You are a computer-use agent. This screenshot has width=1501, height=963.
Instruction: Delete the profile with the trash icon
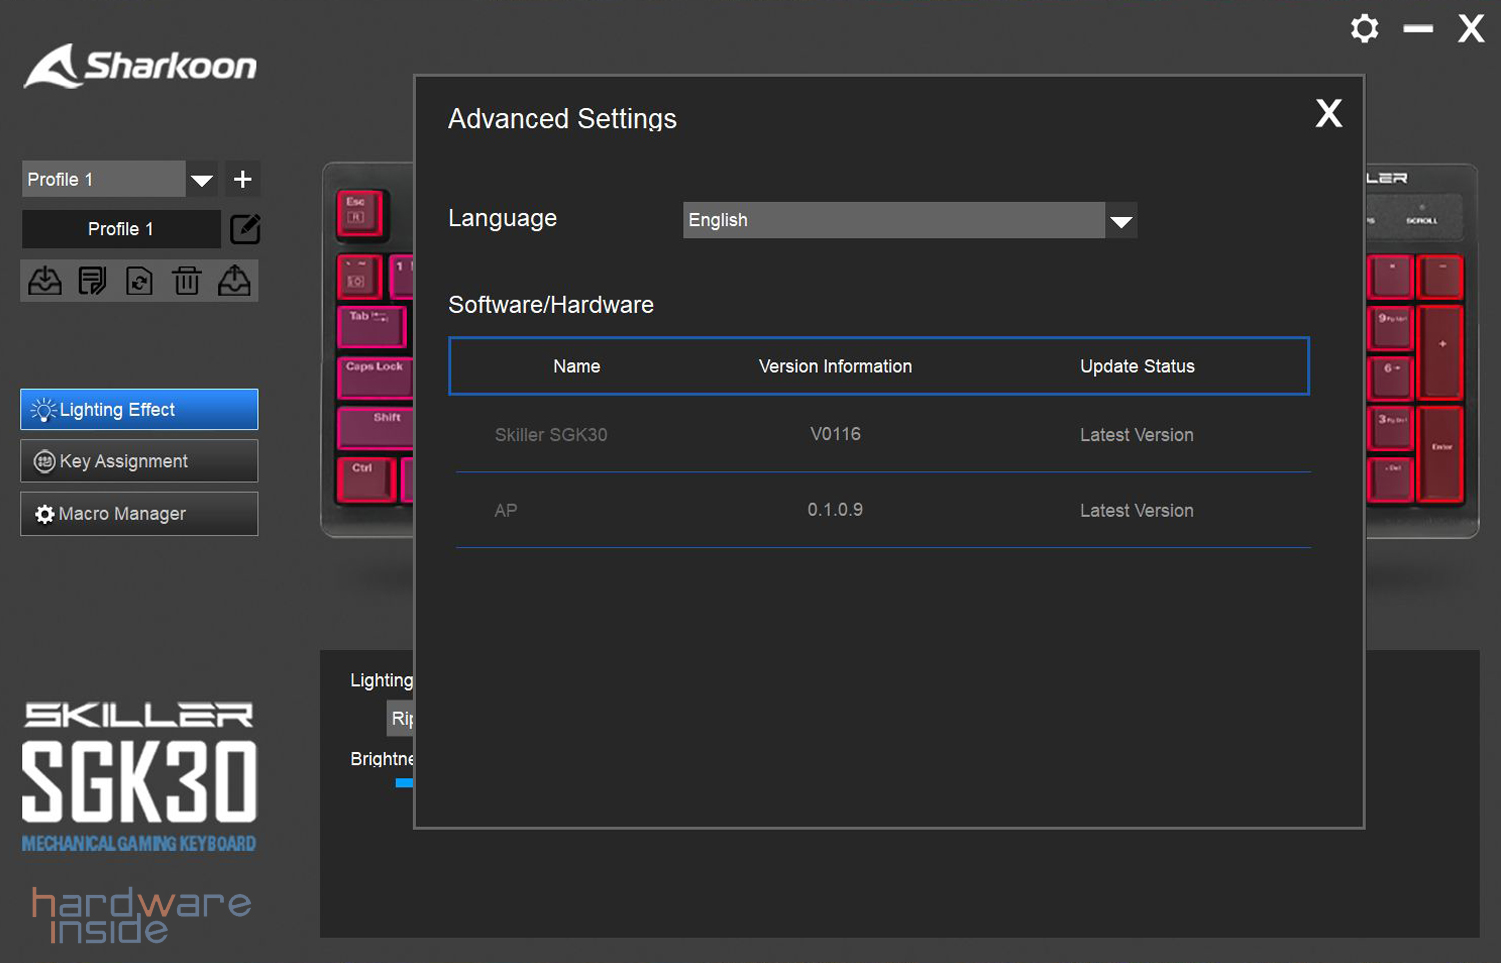tap(187, 281)
